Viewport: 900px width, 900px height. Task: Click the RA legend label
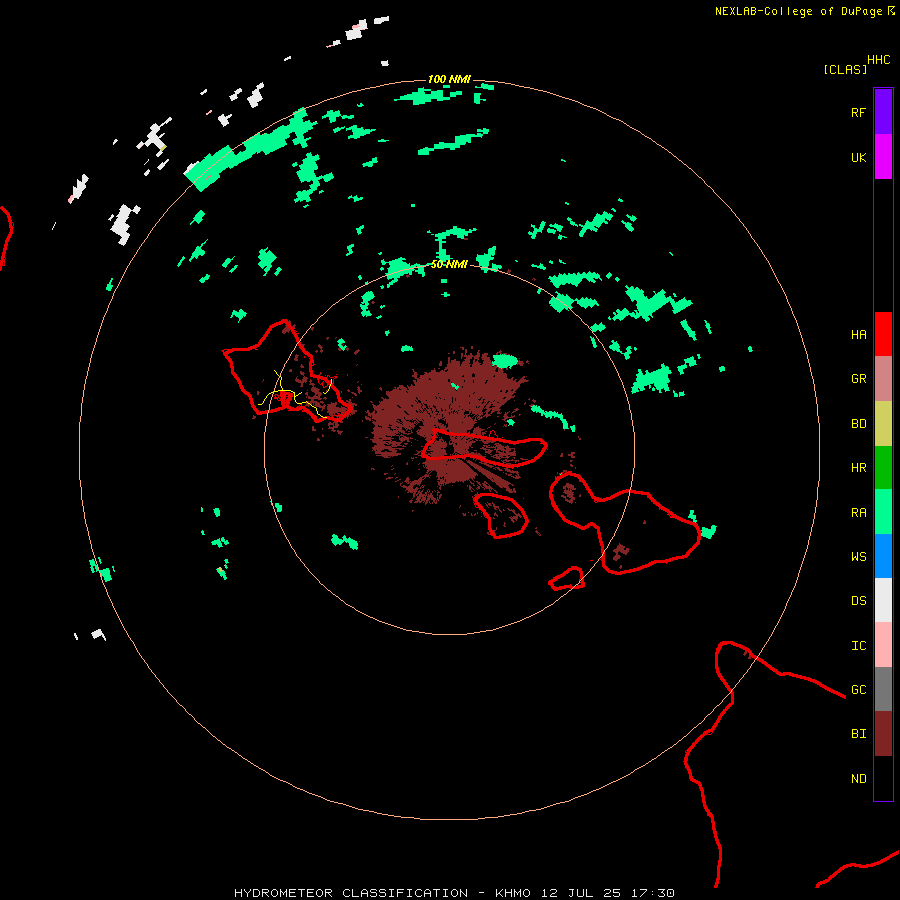(858, 512)
